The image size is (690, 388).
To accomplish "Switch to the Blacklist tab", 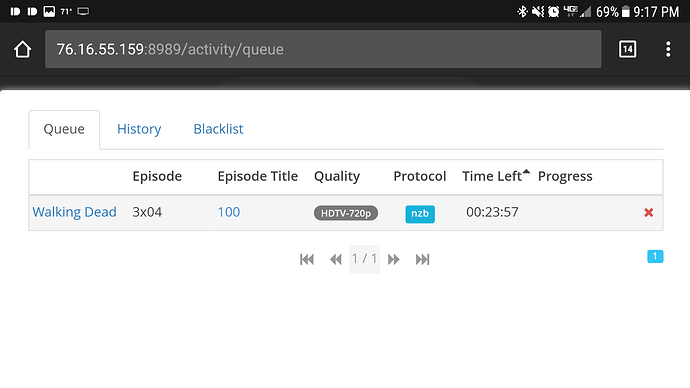I will [218, 129].
